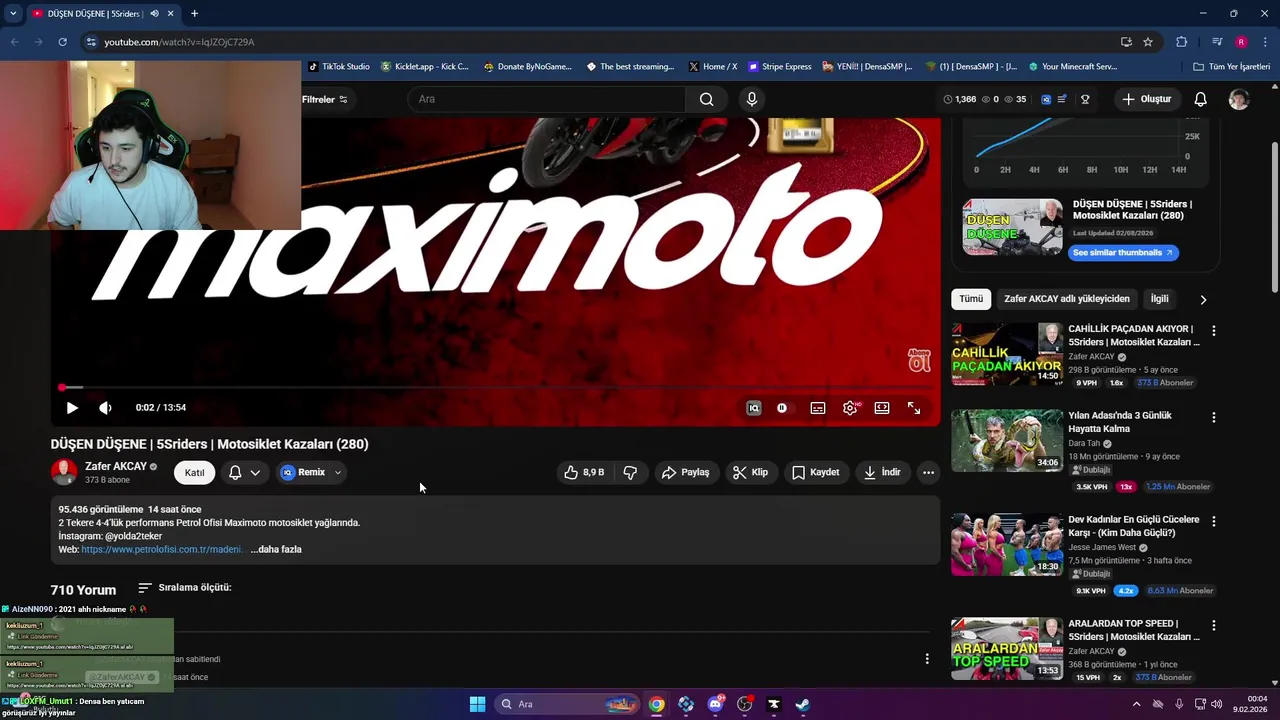Dislike the video with thumbs down
The height and width of the screenshot is (720, 1280).
tap(630, 472)
